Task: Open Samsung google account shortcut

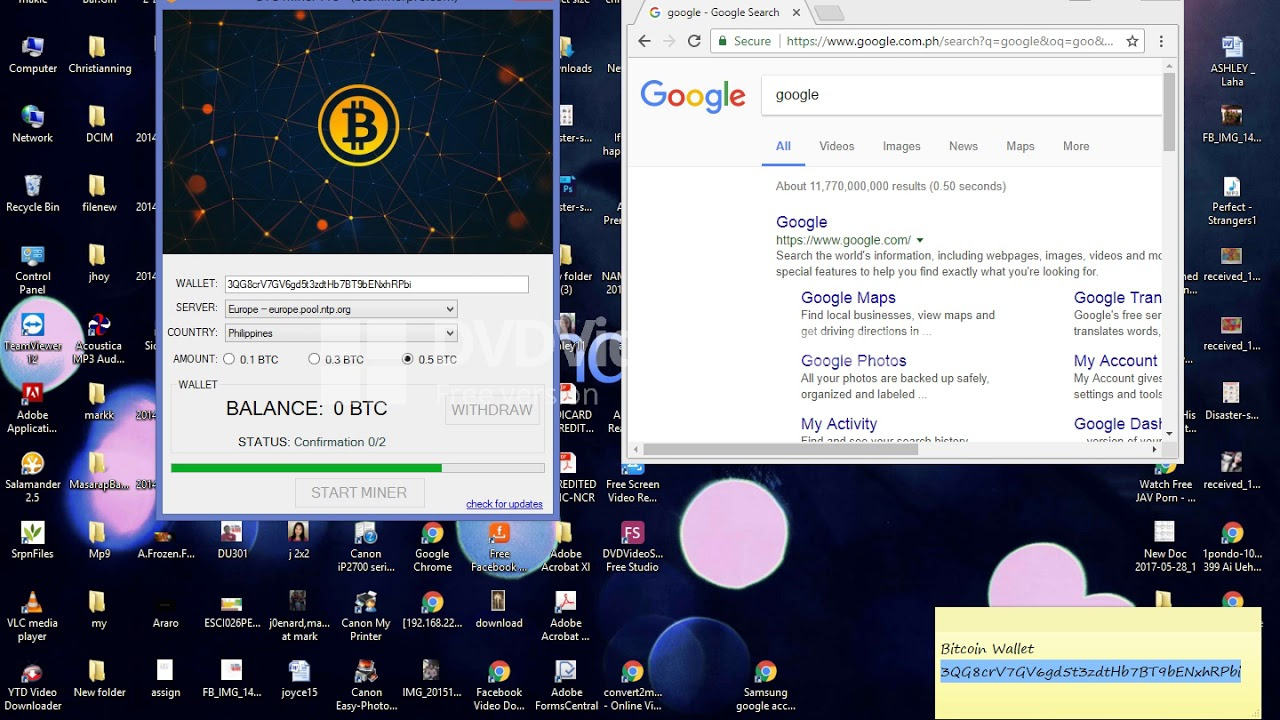Action: (766, 685)
